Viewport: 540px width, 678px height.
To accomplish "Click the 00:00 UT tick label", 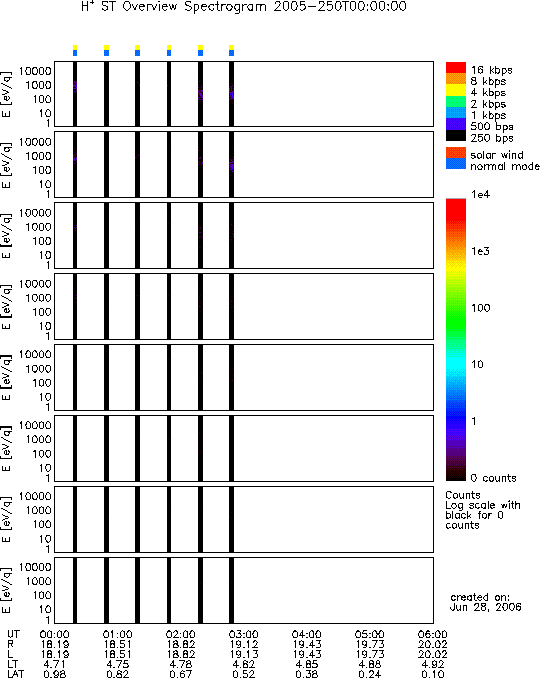I will coord(54,634).
